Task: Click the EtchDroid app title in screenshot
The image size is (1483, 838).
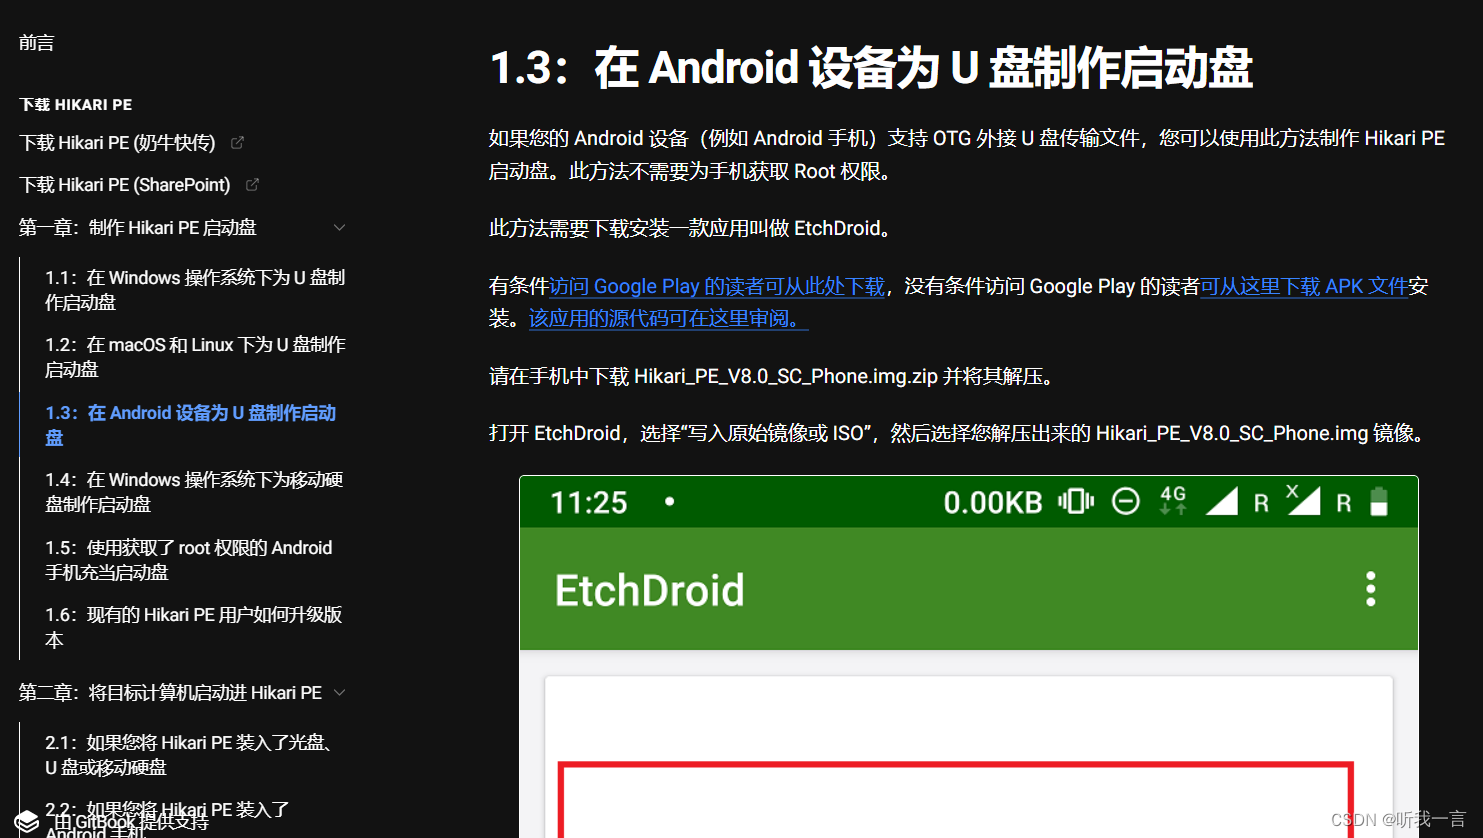Action: pos(649,590)
